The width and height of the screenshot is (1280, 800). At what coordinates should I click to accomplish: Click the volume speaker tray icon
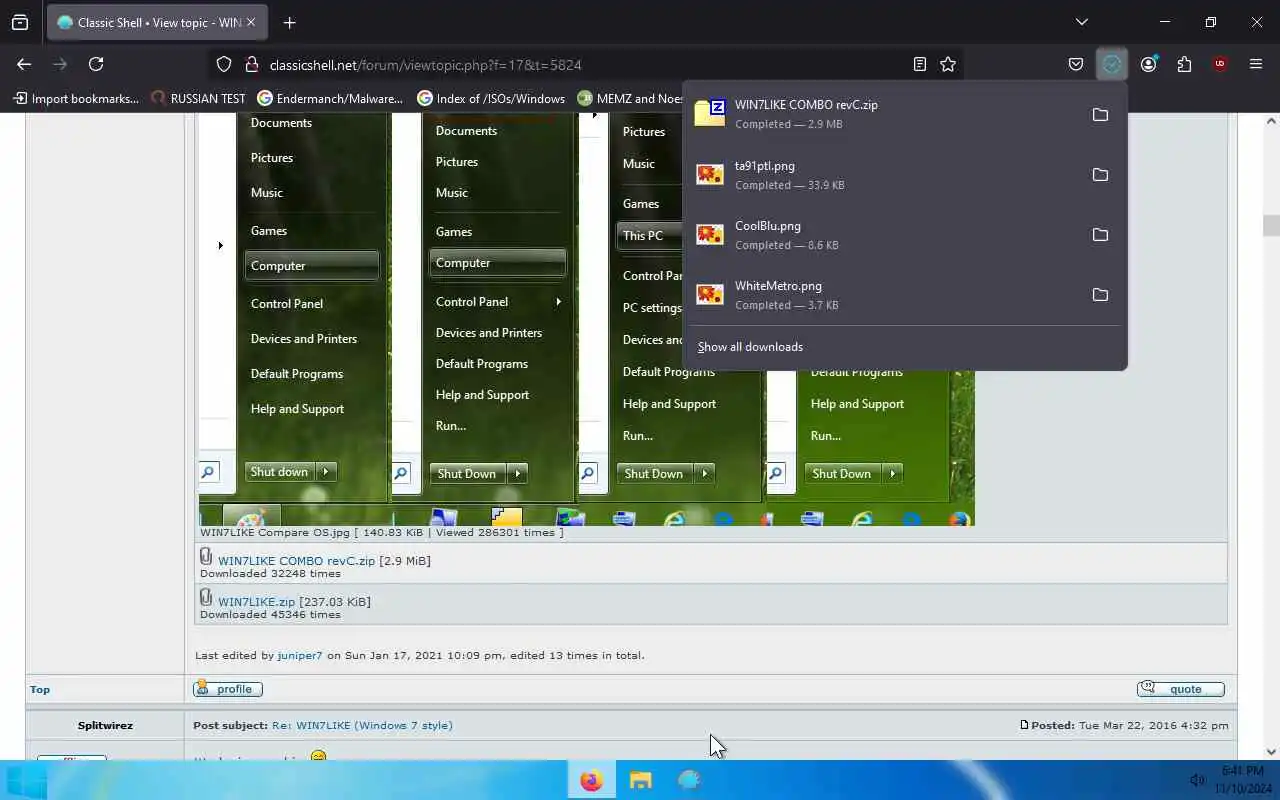click(1197, 780)
